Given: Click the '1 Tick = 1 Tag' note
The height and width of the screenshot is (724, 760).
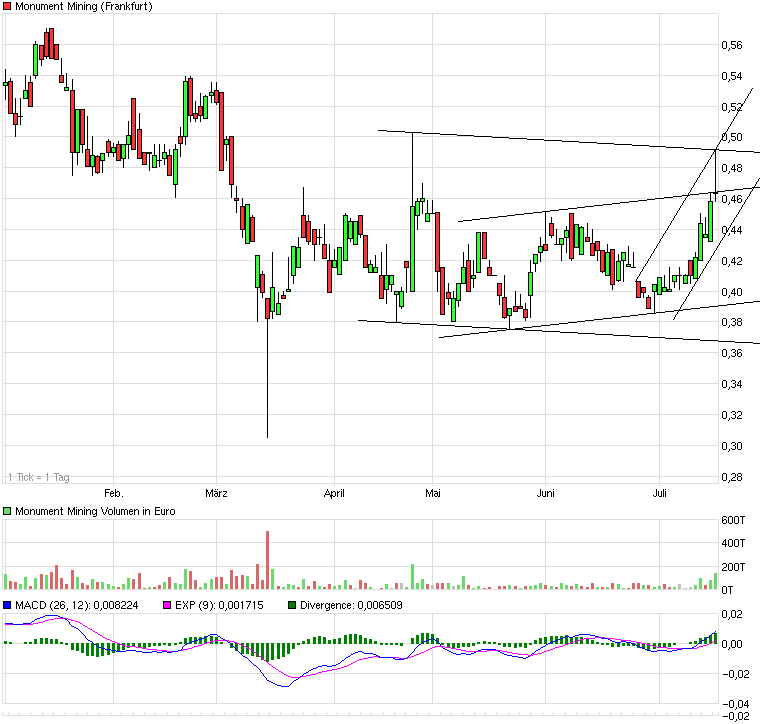Looking at the screenshot, I should (x=39, y=477).
